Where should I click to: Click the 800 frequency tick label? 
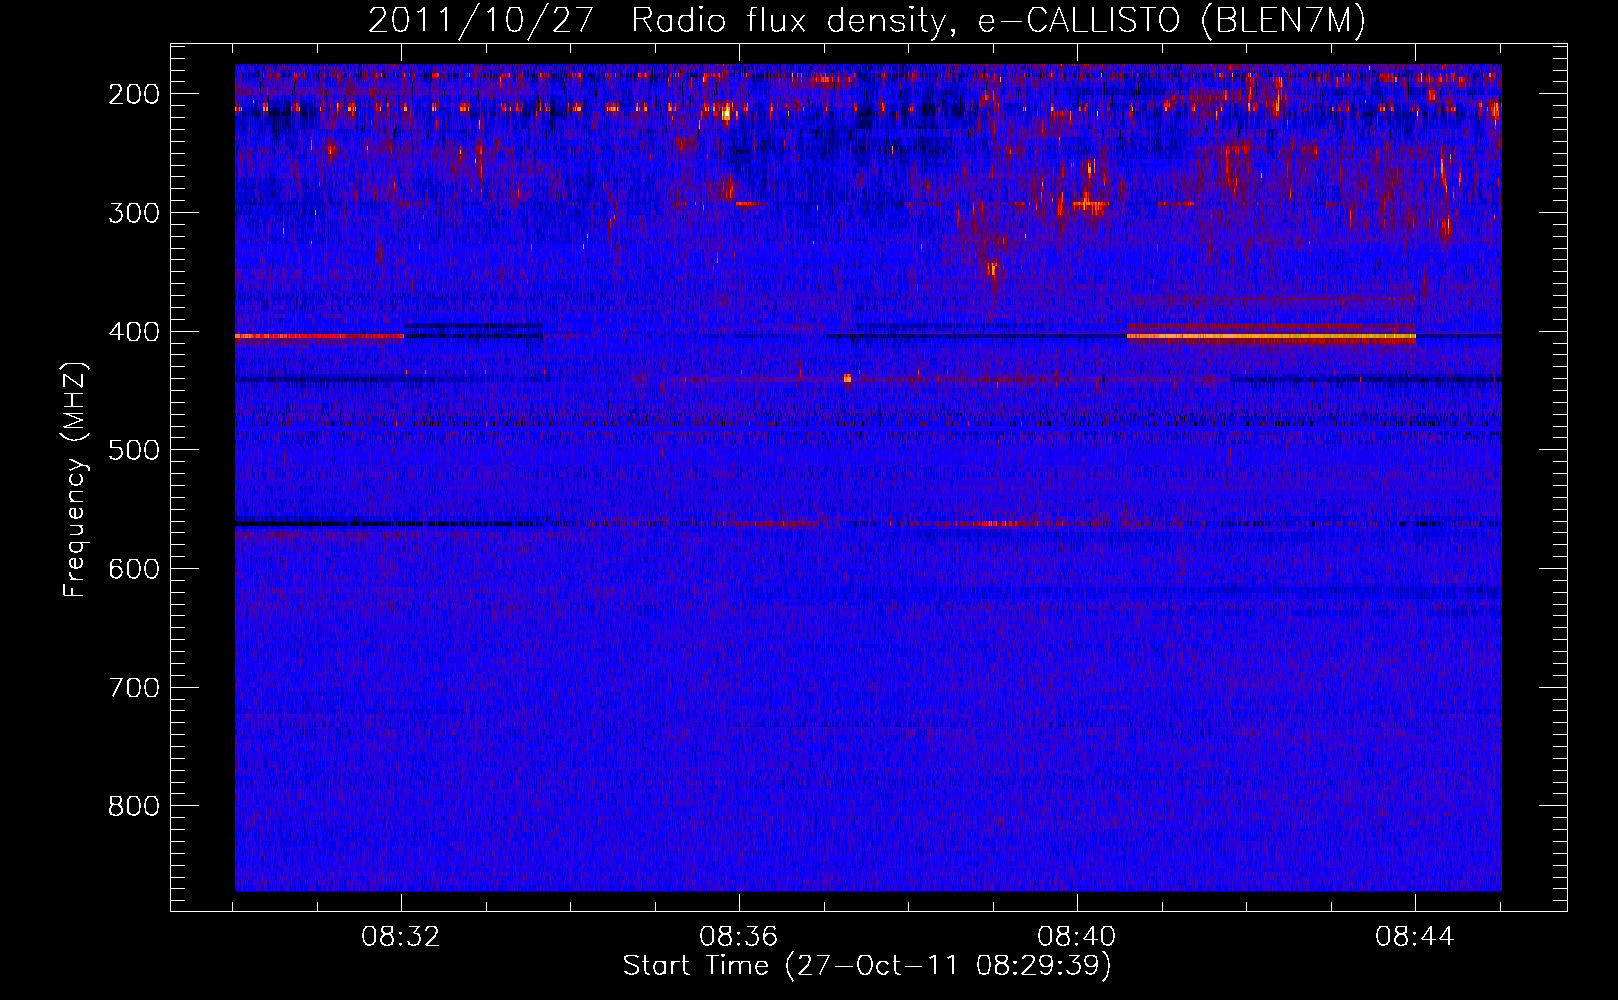click(x=133, y=806)
